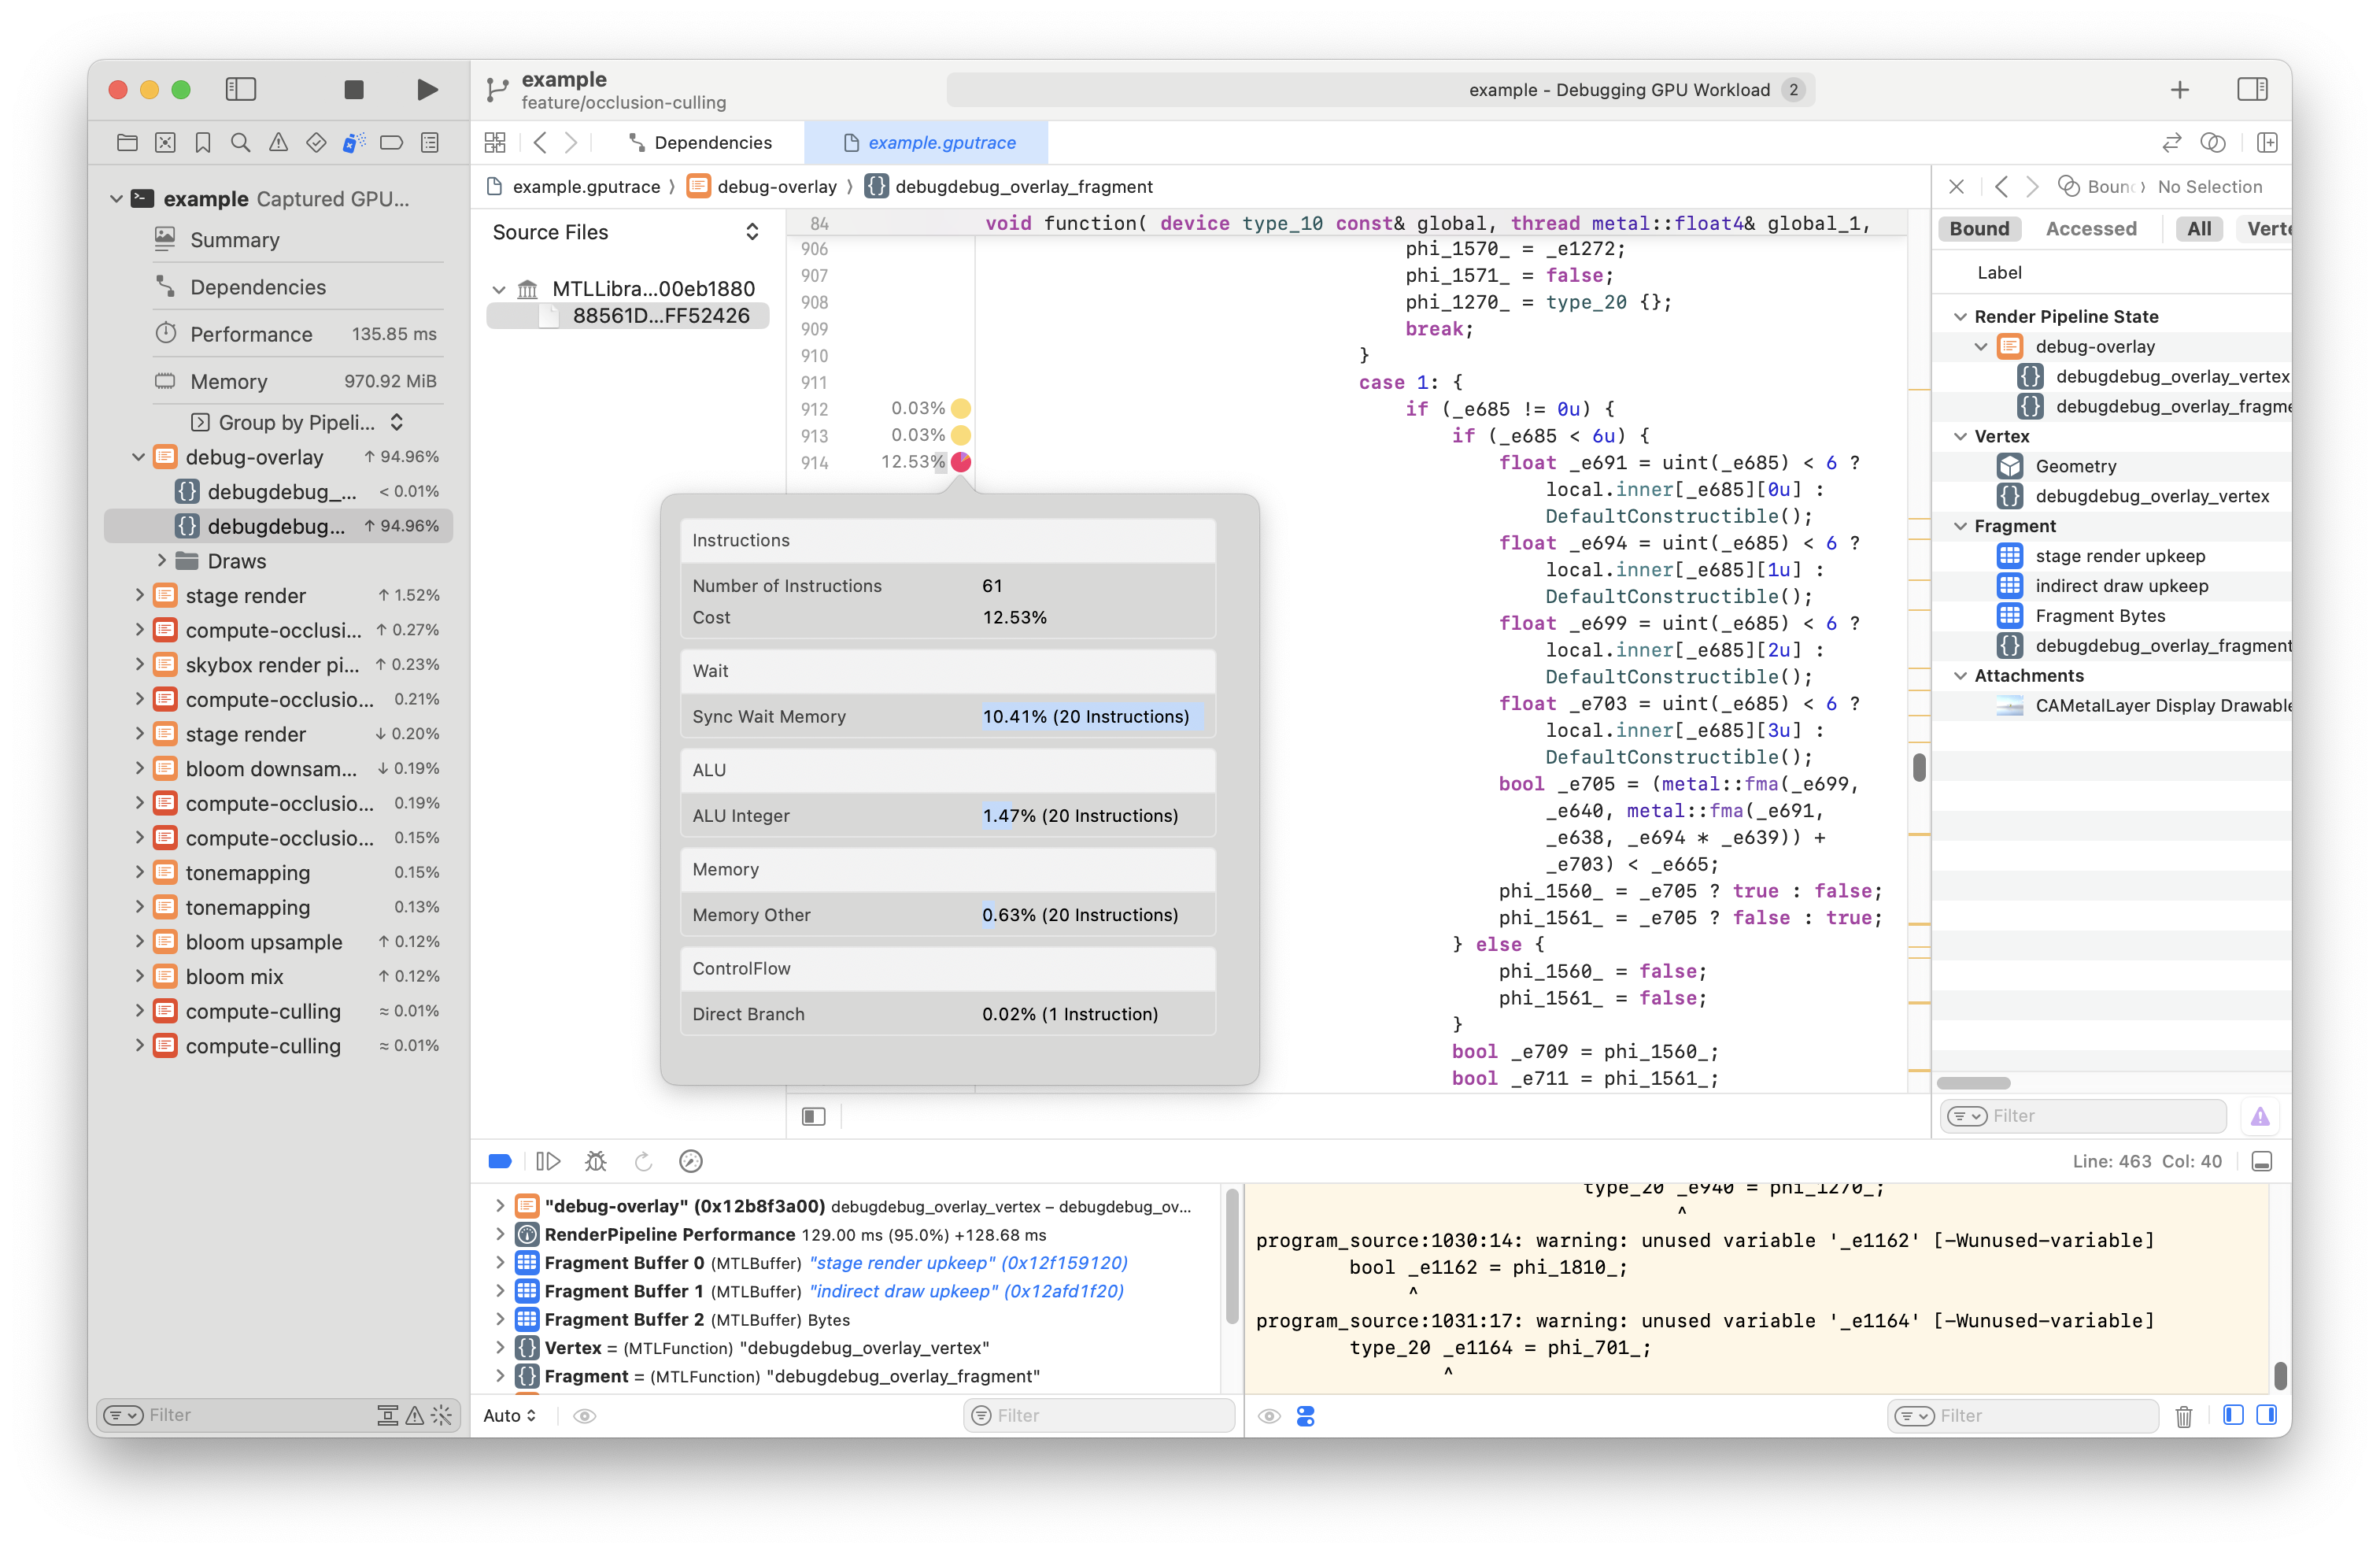The image size is (2380, 1554).
Task: Select the debug navigator icon
Action: (354, 143)
